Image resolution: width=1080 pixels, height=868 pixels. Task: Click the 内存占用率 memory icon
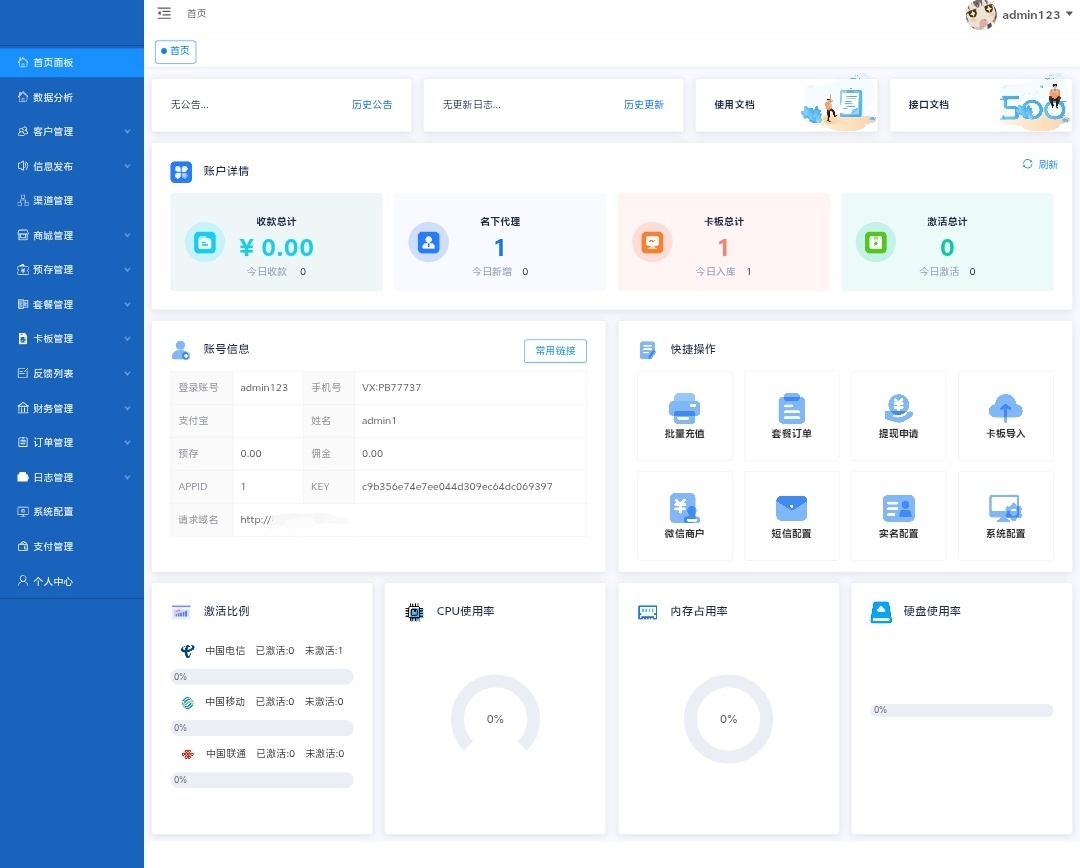coord(647,612)
